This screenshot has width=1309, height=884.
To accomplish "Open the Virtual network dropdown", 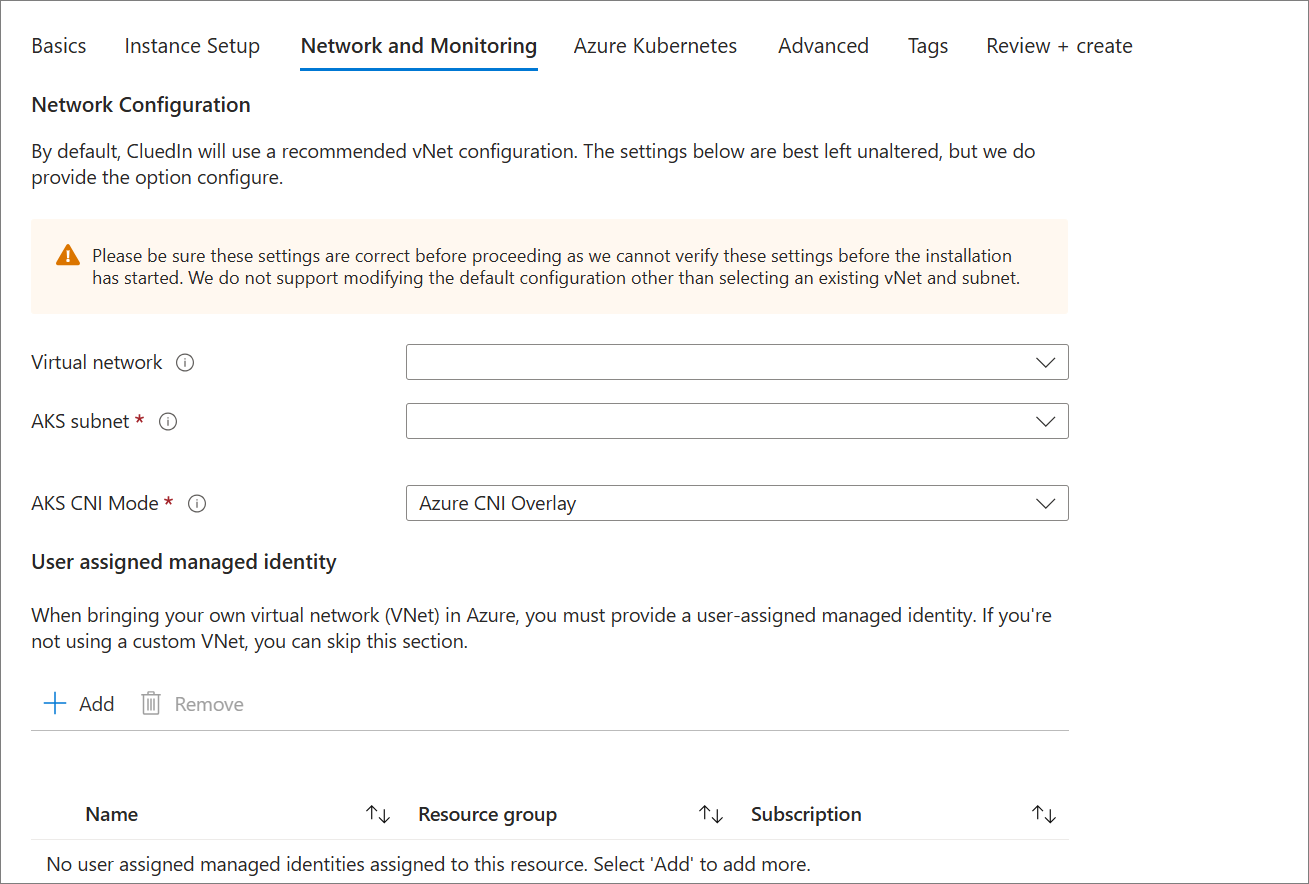I will pos(737,362).
